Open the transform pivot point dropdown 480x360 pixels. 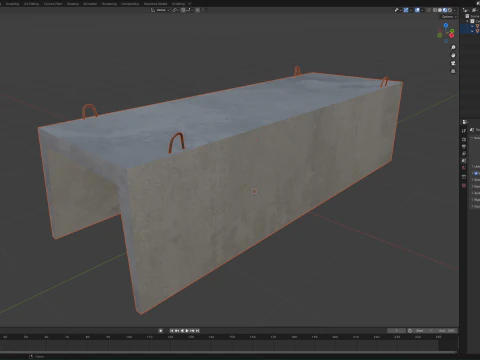(x=175, y=10)
